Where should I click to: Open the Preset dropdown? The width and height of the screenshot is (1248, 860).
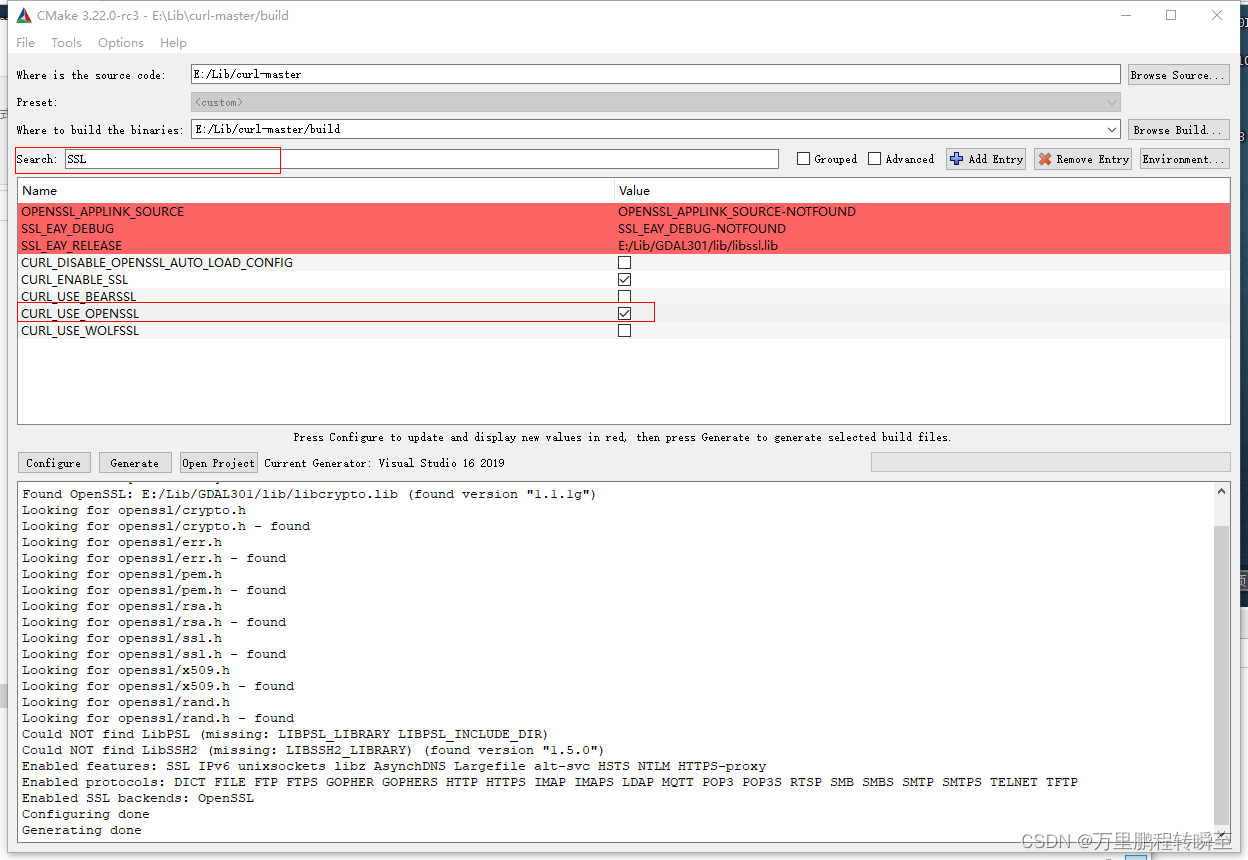pyautogui.click(x=1110, y=101)
